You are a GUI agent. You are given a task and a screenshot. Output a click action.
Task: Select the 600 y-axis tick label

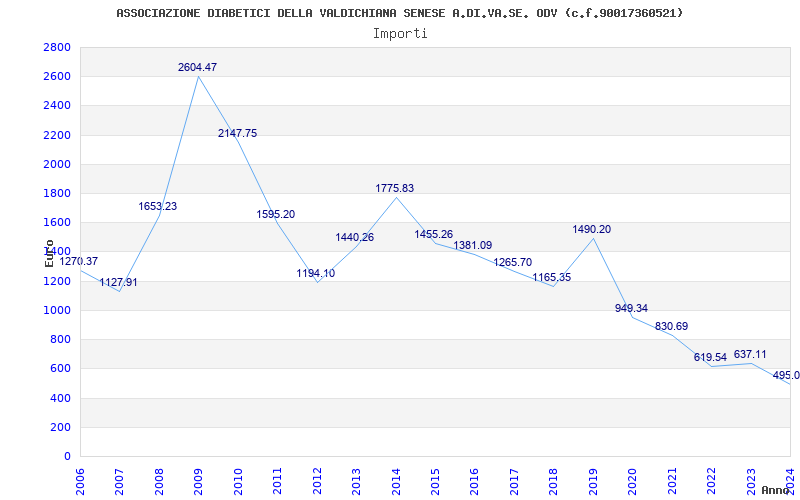61,368
